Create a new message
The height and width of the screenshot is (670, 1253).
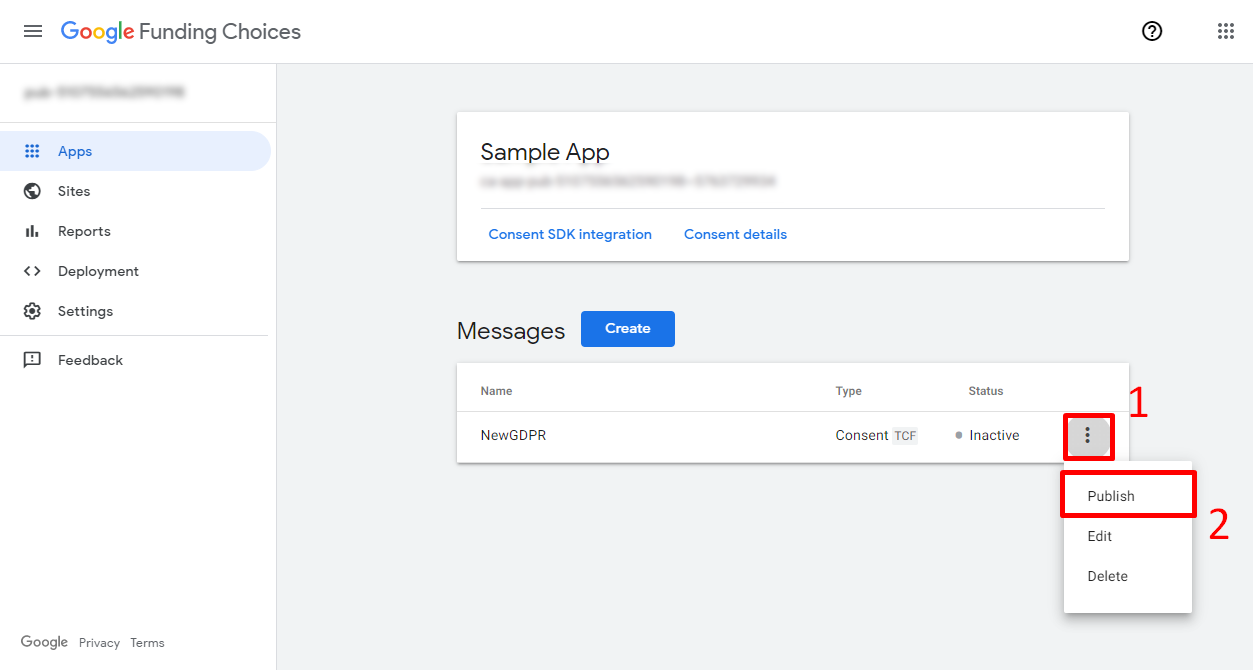coord(628,329)
